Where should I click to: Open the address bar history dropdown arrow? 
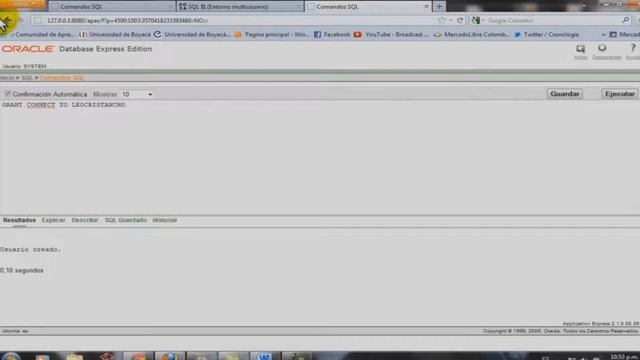(x=451, y=20)
